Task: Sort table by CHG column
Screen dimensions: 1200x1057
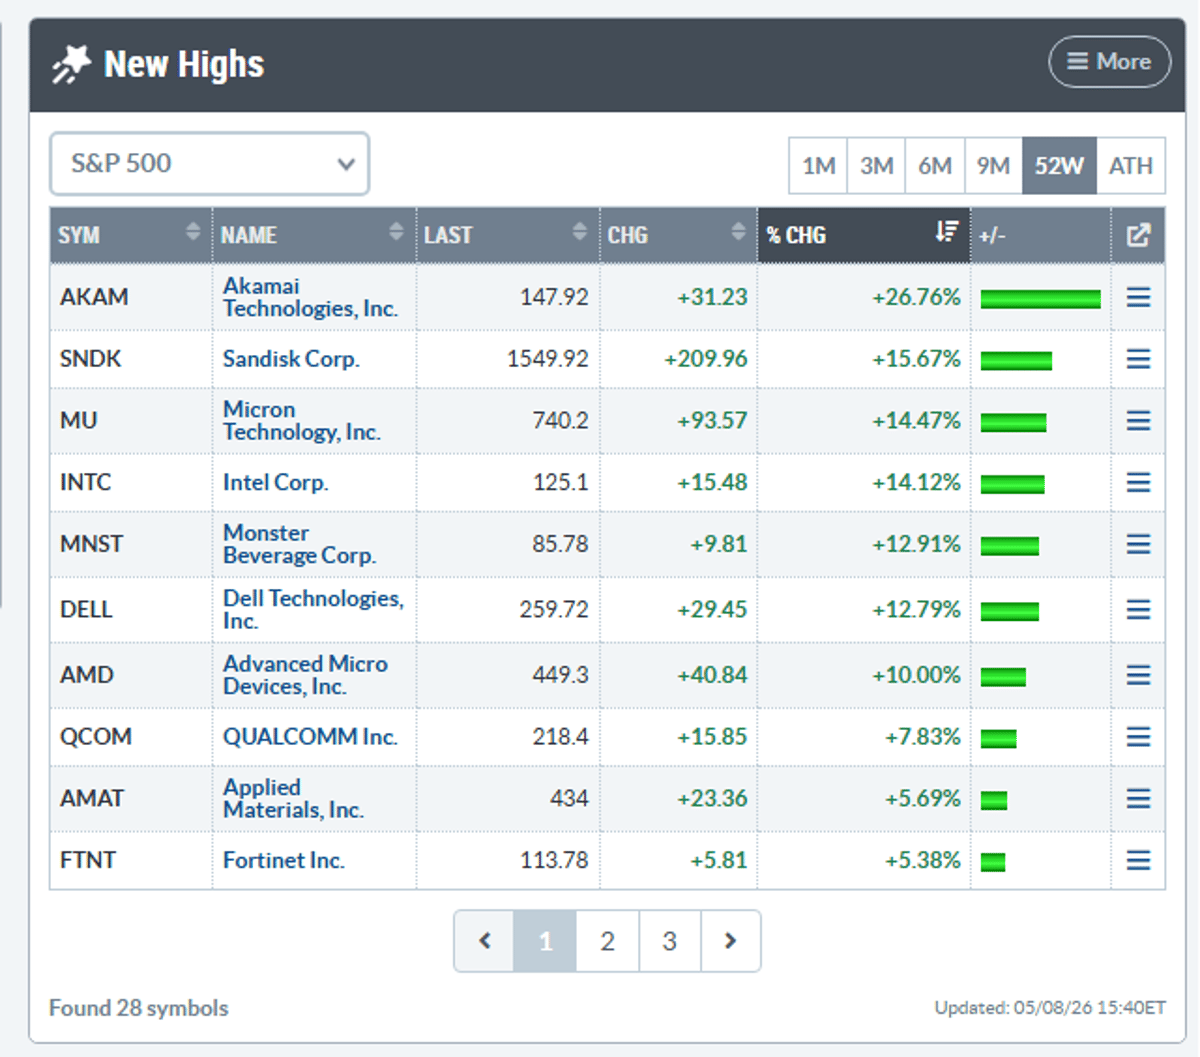Action: [678, 235]
